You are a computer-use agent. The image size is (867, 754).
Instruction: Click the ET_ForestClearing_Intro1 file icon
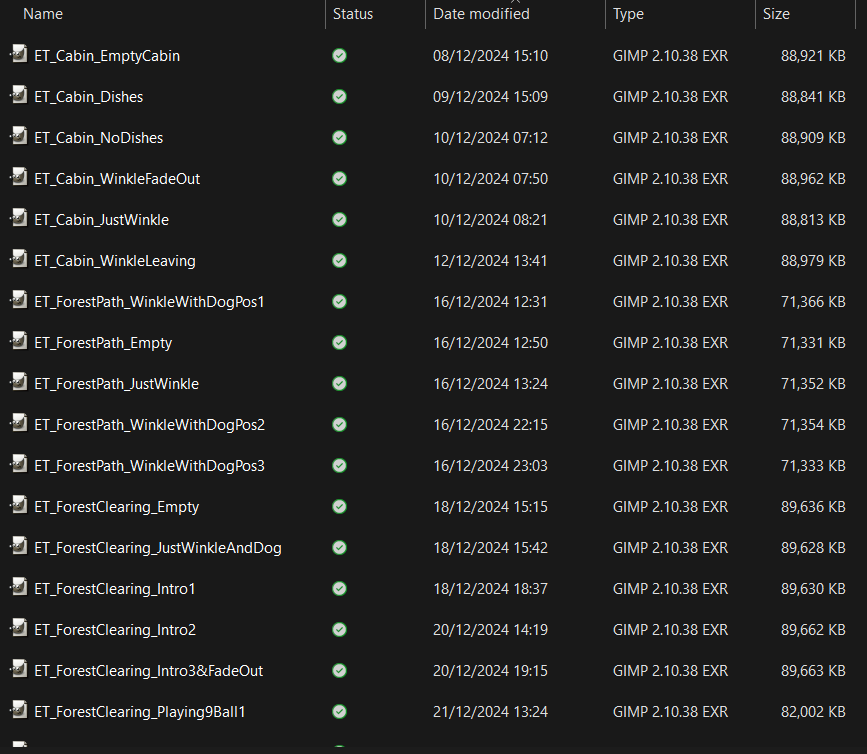point(18,588)
